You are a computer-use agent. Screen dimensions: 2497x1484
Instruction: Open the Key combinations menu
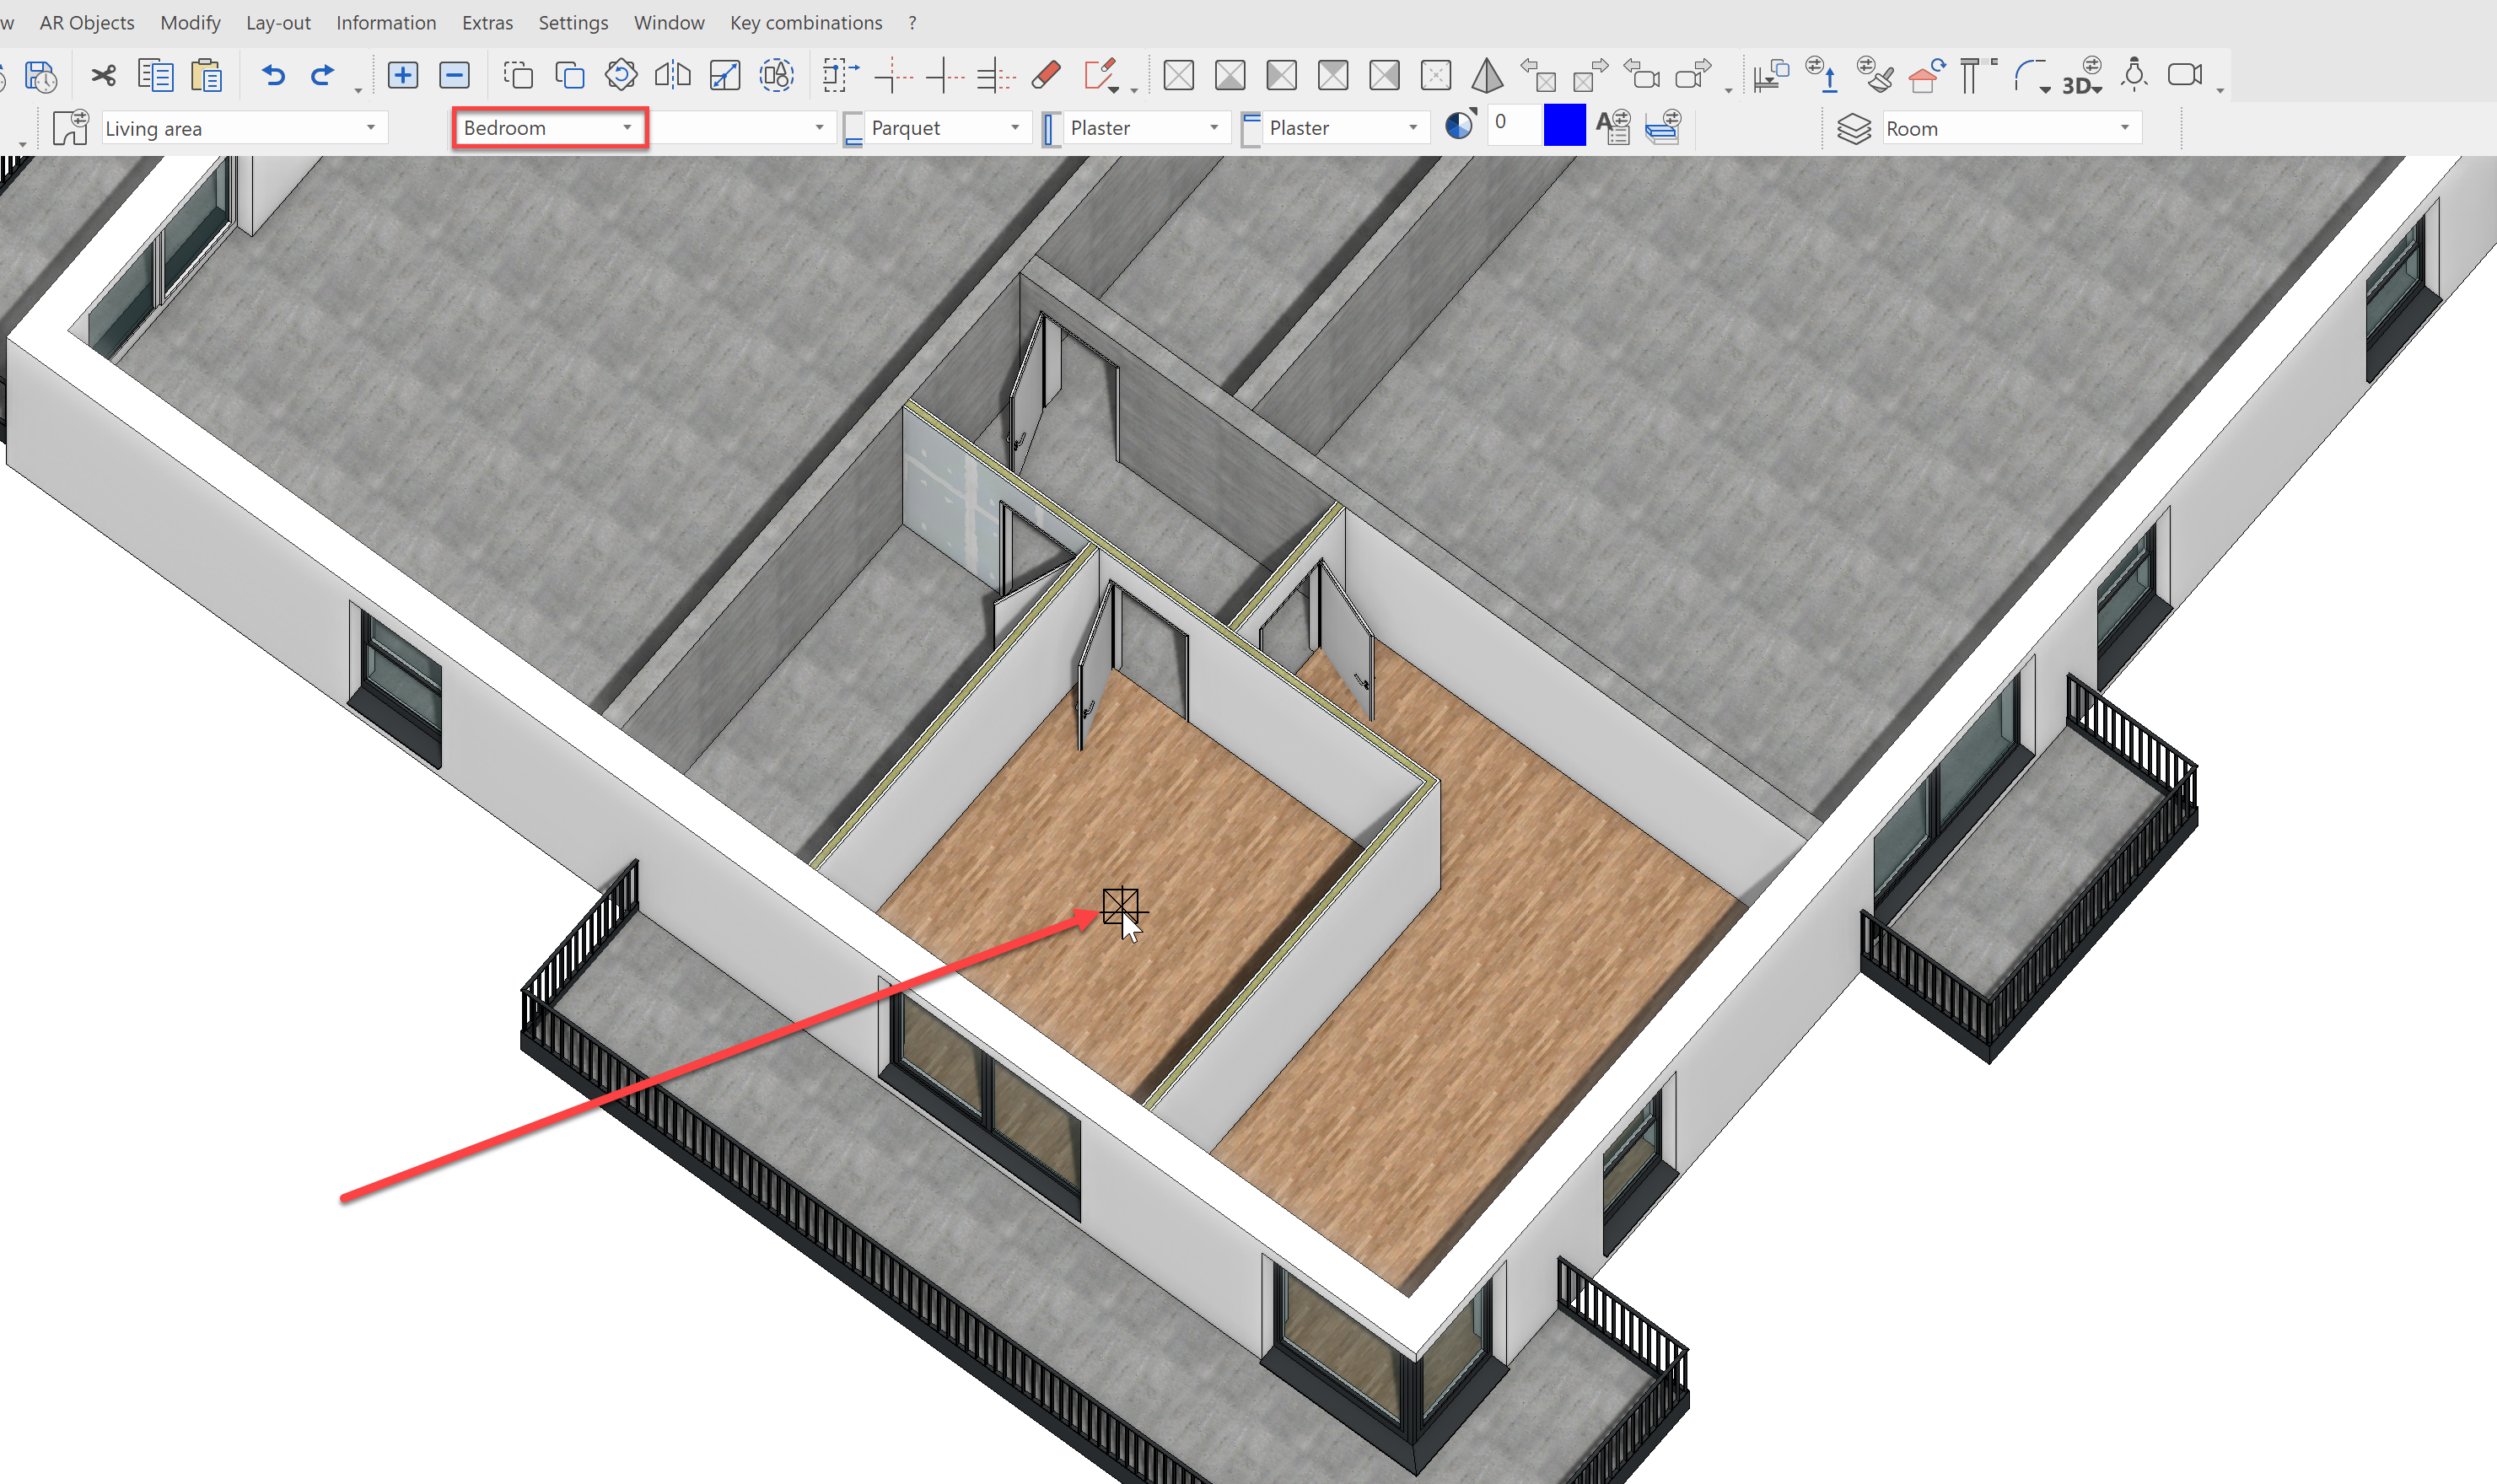tap(806, 23)
